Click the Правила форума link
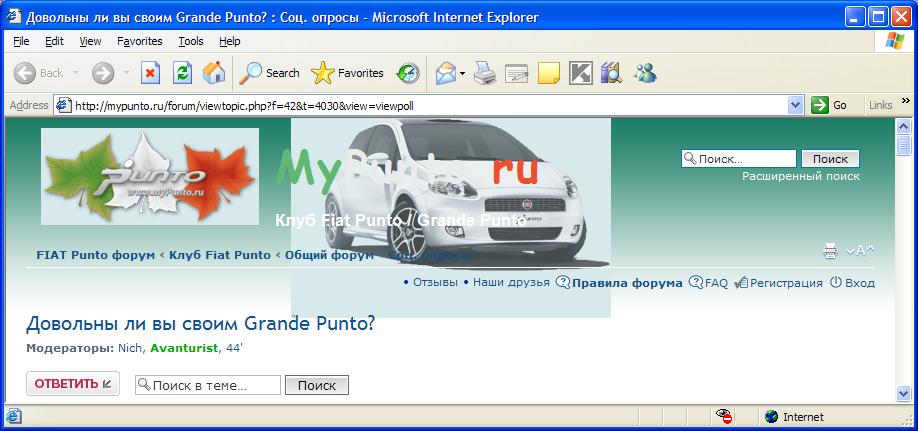The image size is (918, 431). [626, 283]
